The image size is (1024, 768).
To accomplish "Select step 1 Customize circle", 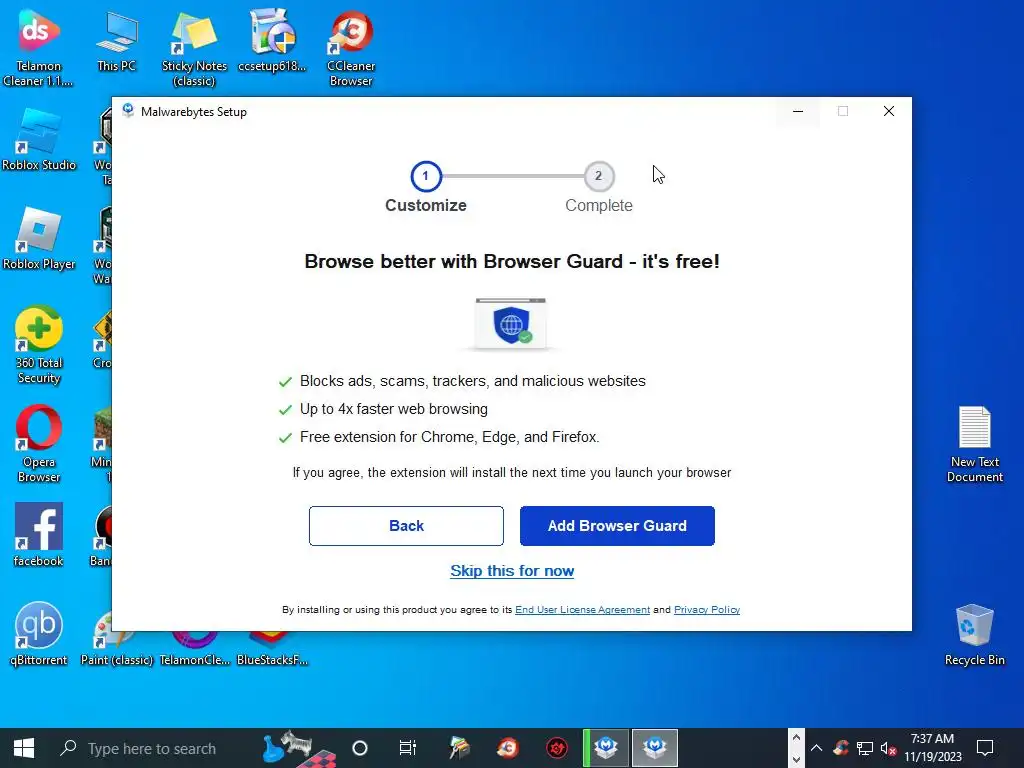I will [426, 176].
